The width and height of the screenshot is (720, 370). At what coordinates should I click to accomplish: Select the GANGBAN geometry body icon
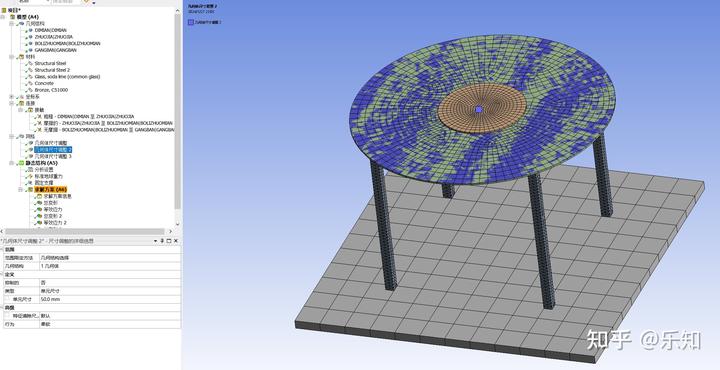pos(30,50)
